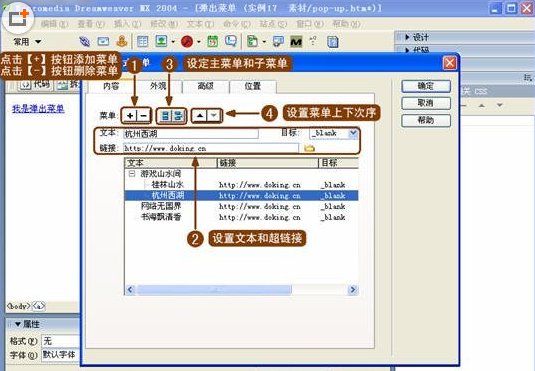Click the 链接 field with http://www.doking.cn
The width and height of the screenshot is (535, 371).
coord(211,148)
